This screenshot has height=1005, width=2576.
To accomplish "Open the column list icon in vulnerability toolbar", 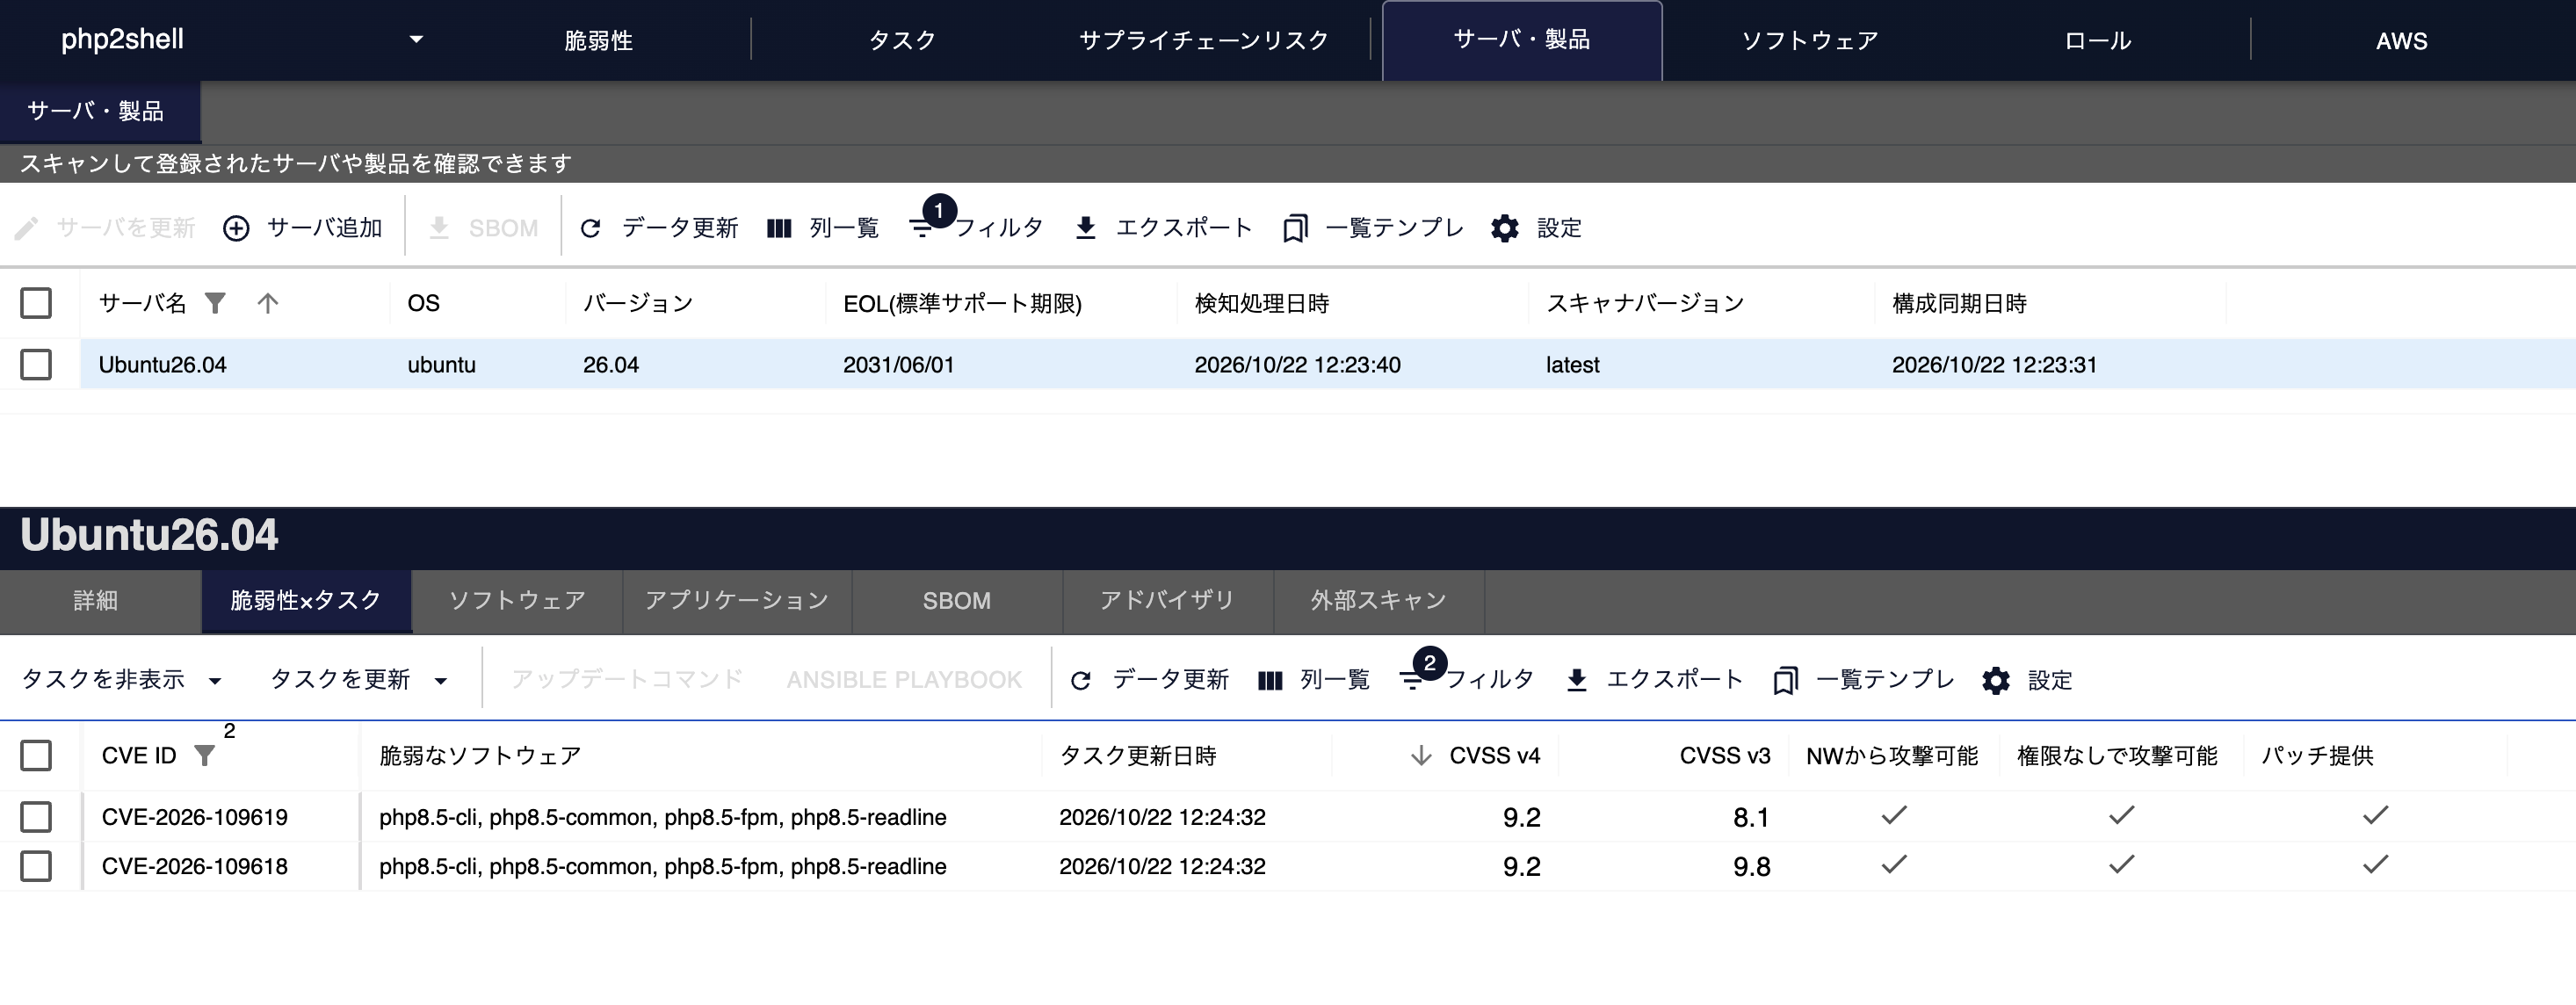I will pos(1270,680).
